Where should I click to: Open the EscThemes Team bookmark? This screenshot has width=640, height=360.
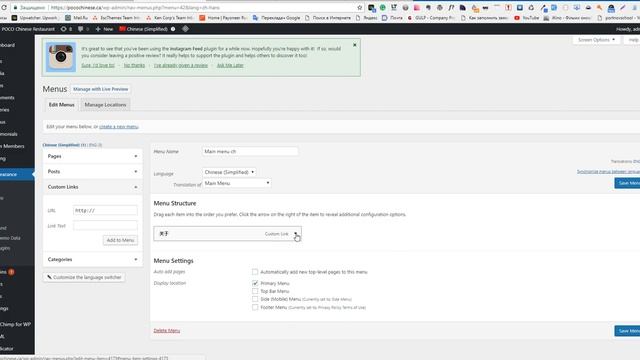(116, 18)
